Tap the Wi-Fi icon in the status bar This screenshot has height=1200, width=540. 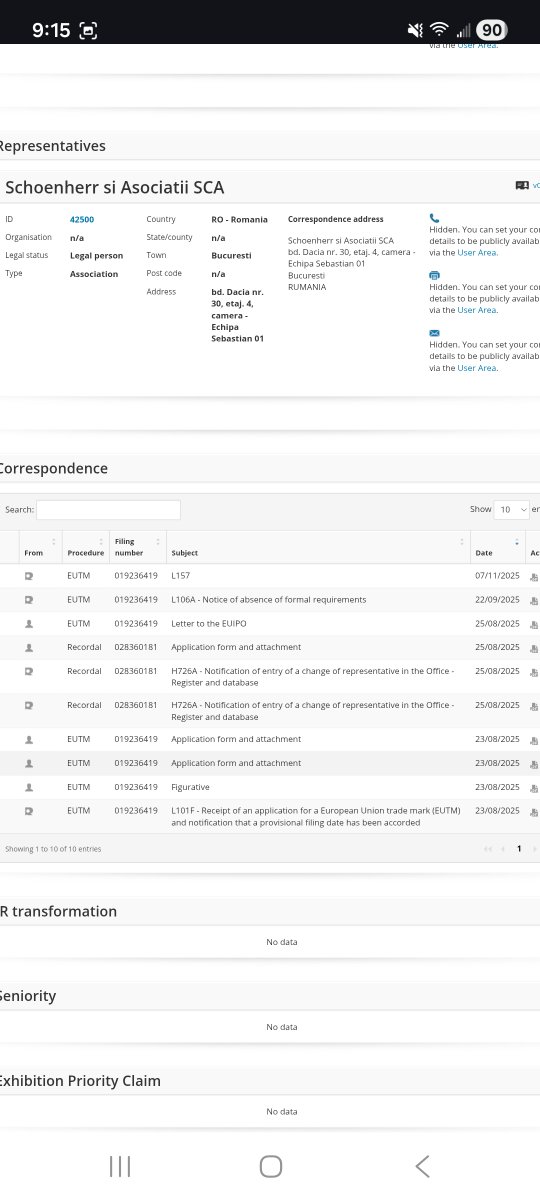pos(438,30)
